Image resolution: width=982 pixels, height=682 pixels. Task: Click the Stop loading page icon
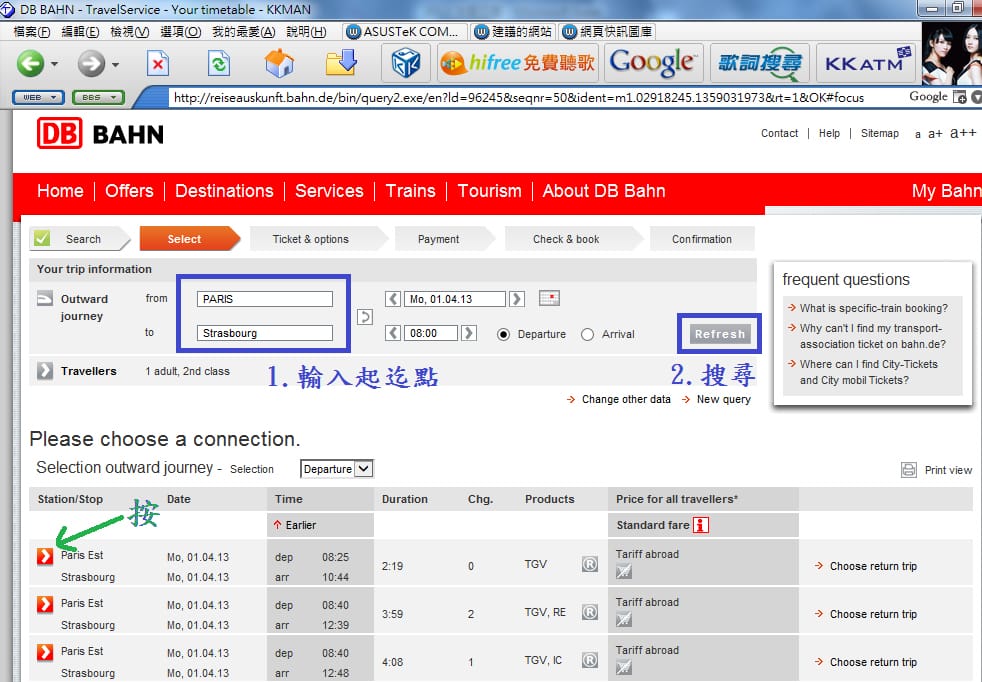[158, 64]
